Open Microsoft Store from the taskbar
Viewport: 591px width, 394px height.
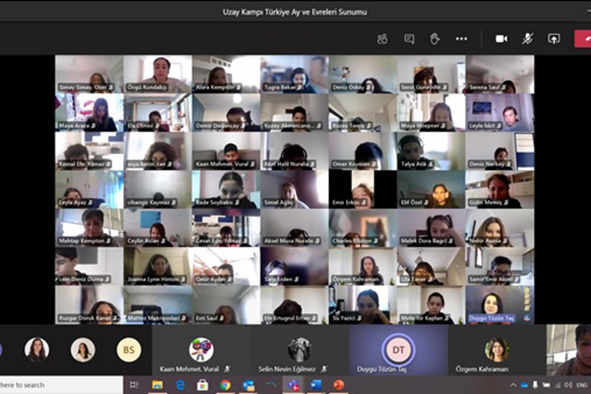[x=202, y=385]
